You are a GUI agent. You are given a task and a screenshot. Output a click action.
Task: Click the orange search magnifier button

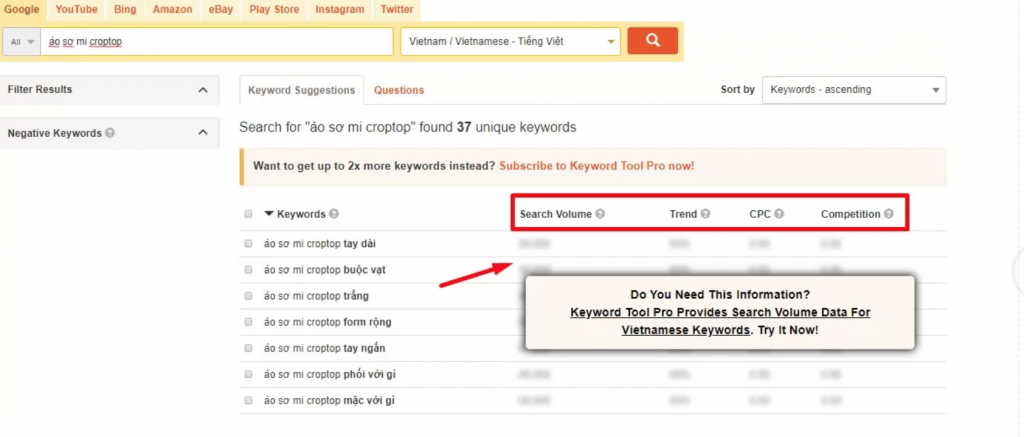(x=652, y=40)
